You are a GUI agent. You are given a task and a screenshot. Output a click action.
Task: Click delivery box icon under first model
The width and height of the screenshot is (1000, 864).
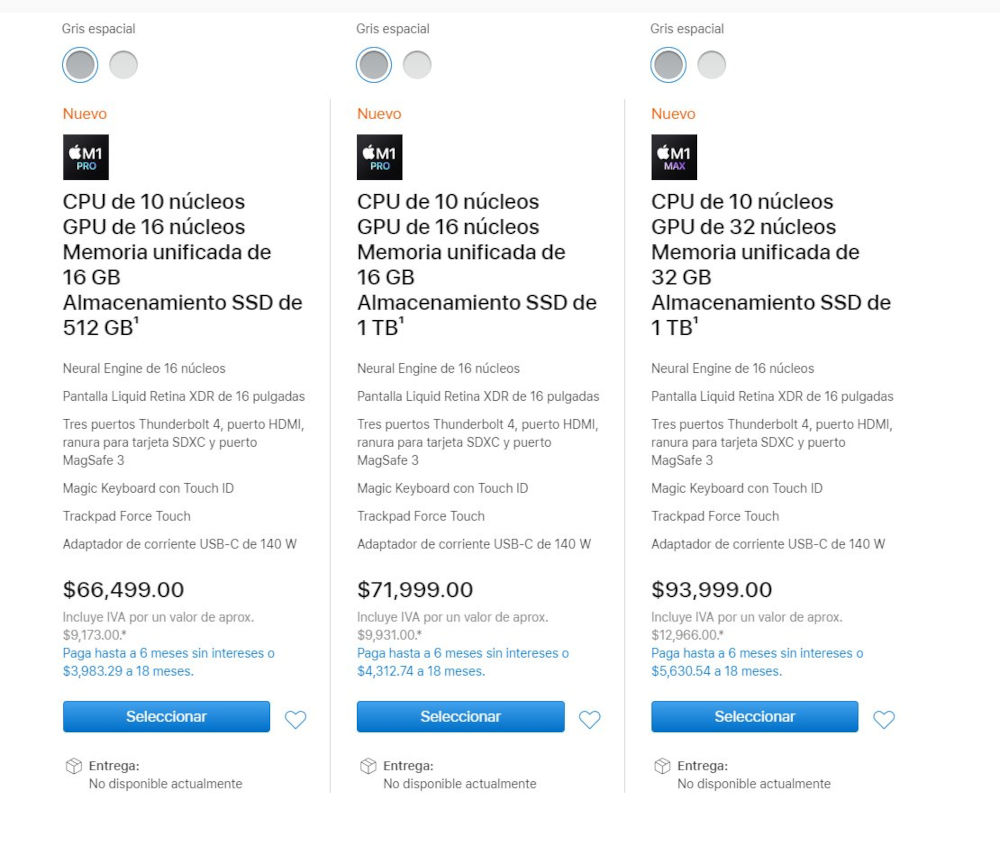click(73, 766)
